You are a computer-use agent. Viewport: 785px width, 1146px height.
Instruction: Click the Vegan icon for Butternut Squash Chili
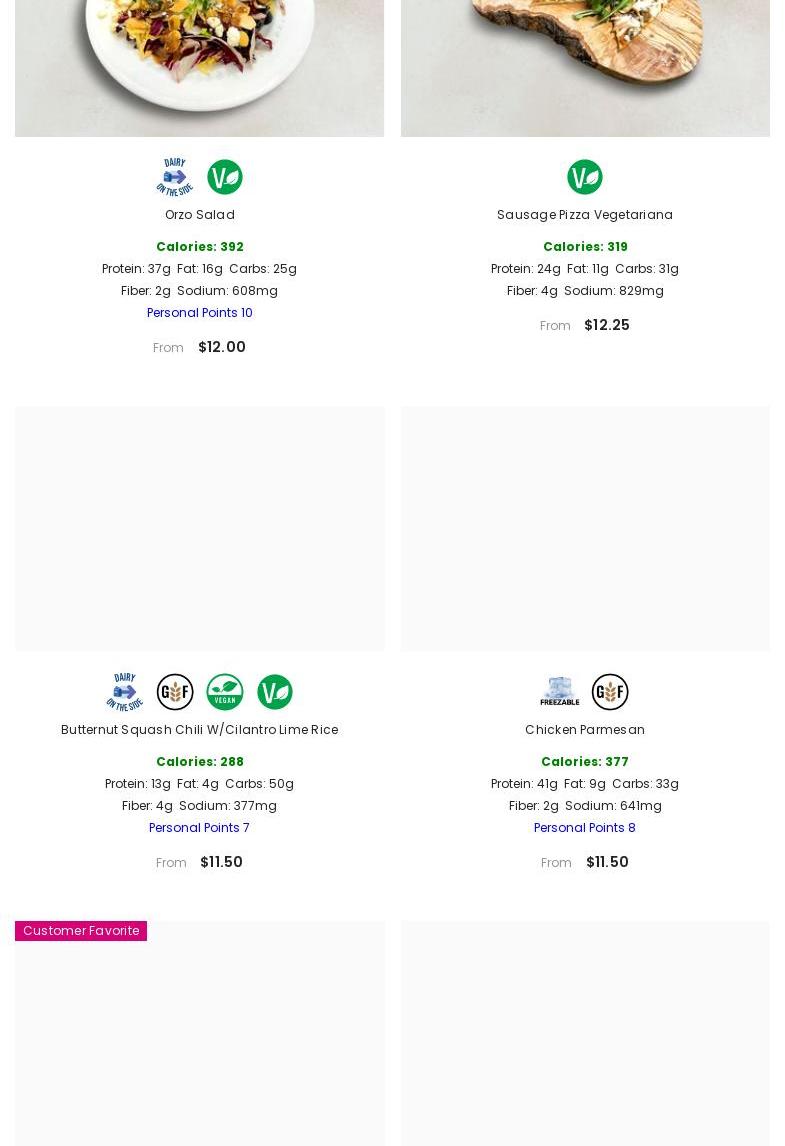click(x=225, y=692)
